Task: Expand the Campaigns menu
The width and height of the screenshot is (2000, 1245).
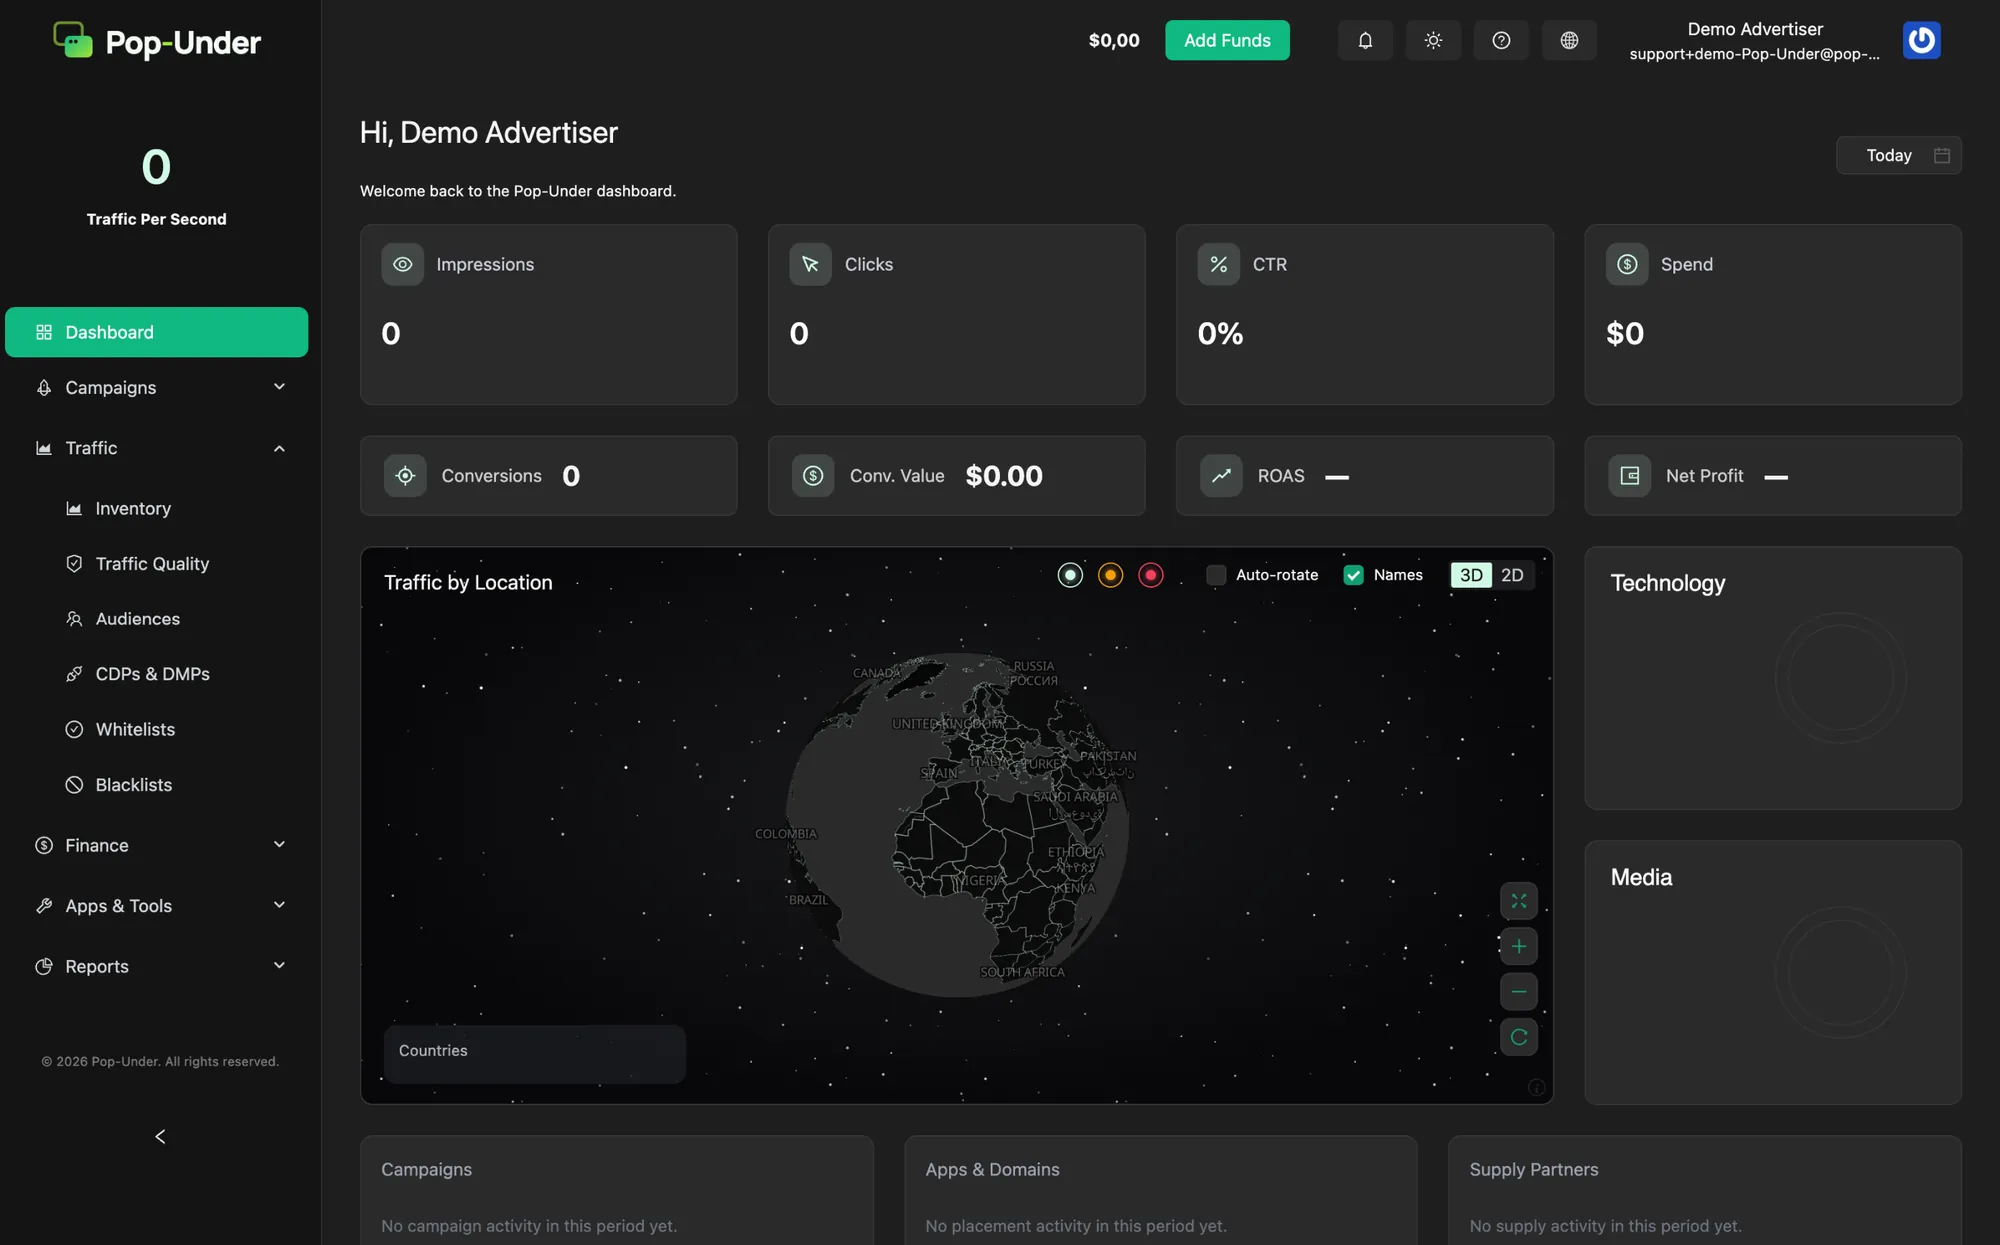Action: click(x=157, y=387)
